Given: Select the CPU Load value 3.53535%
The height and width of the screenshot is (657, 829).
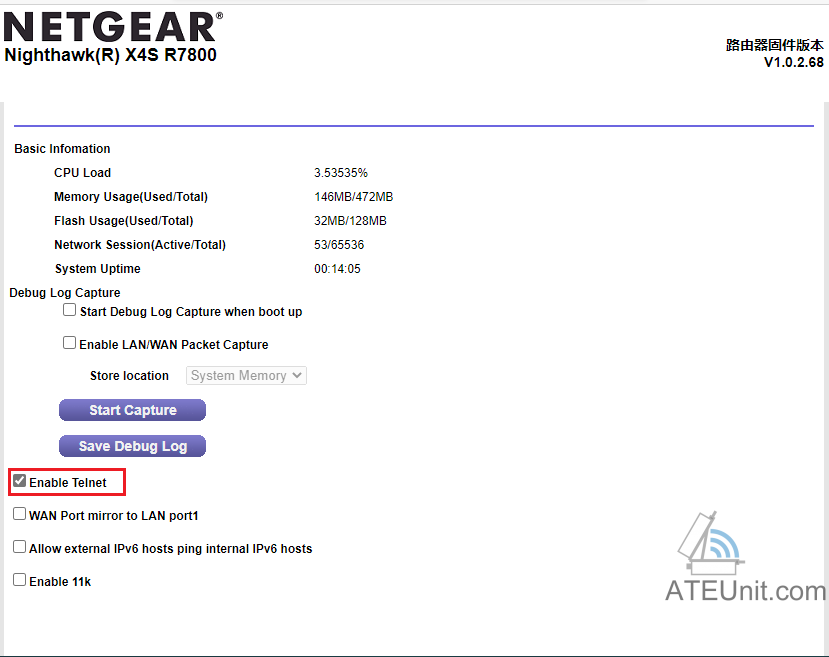Looking at the screenshot, I should 341,173.
